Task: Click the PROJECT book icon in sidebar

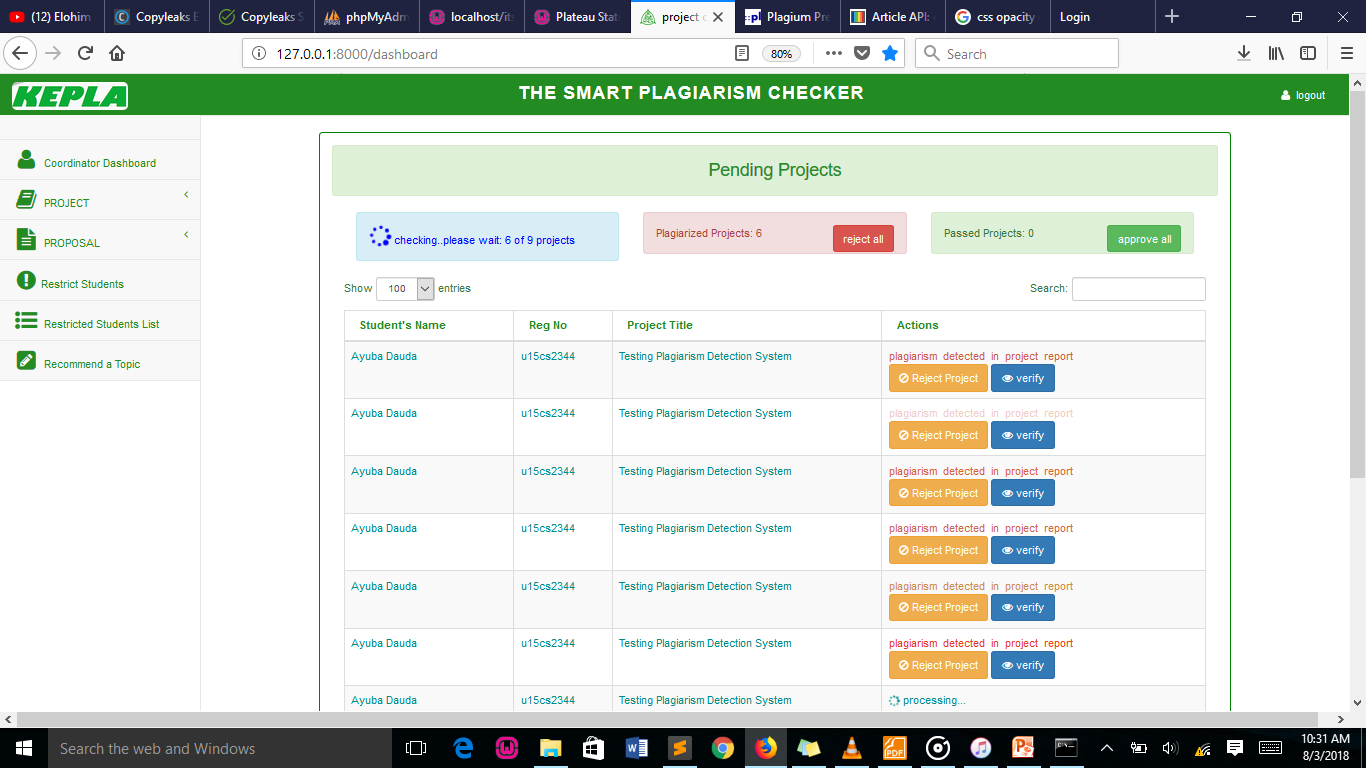Action: pos(24,200)
